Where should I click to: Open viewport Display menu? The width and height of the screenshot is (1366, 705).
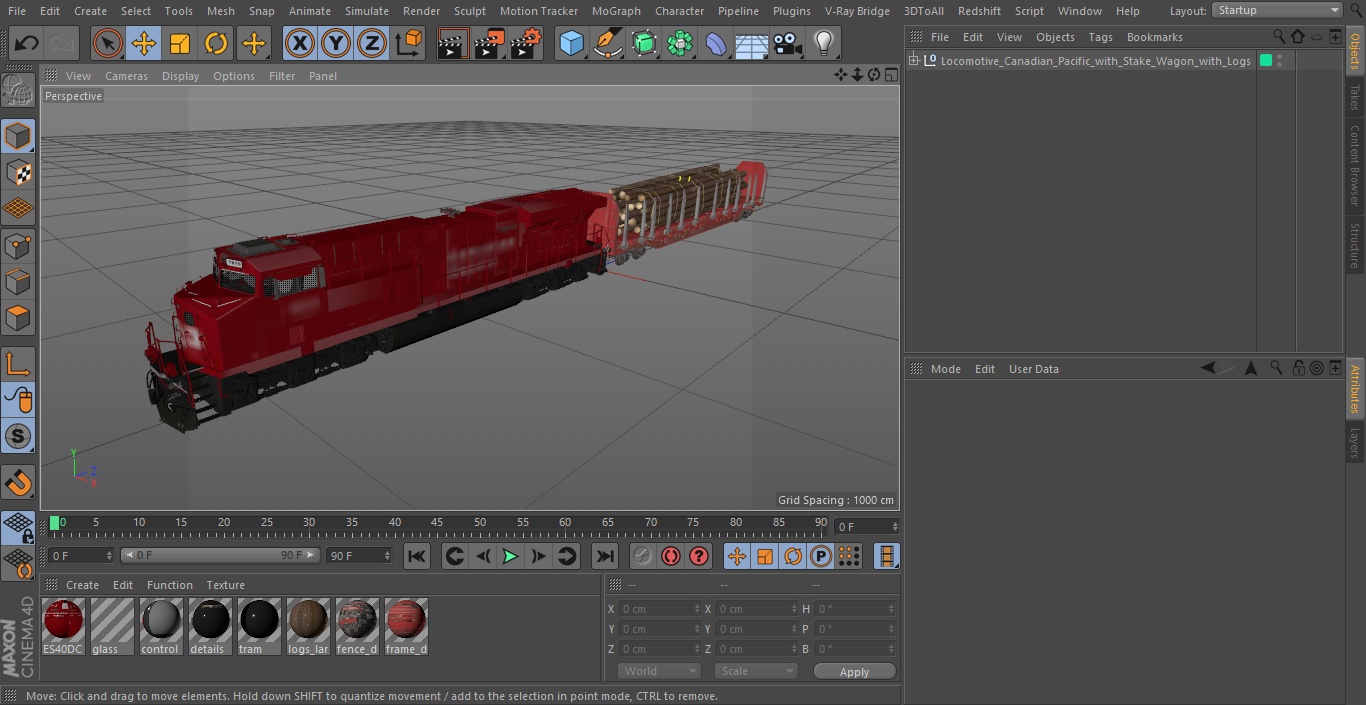click(180, 76)
